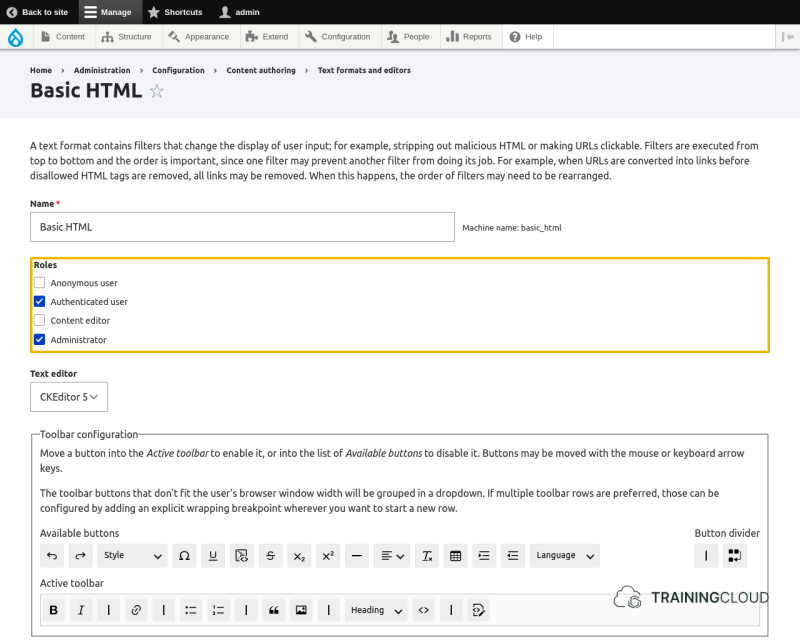Click Back to site

[37, 12]
